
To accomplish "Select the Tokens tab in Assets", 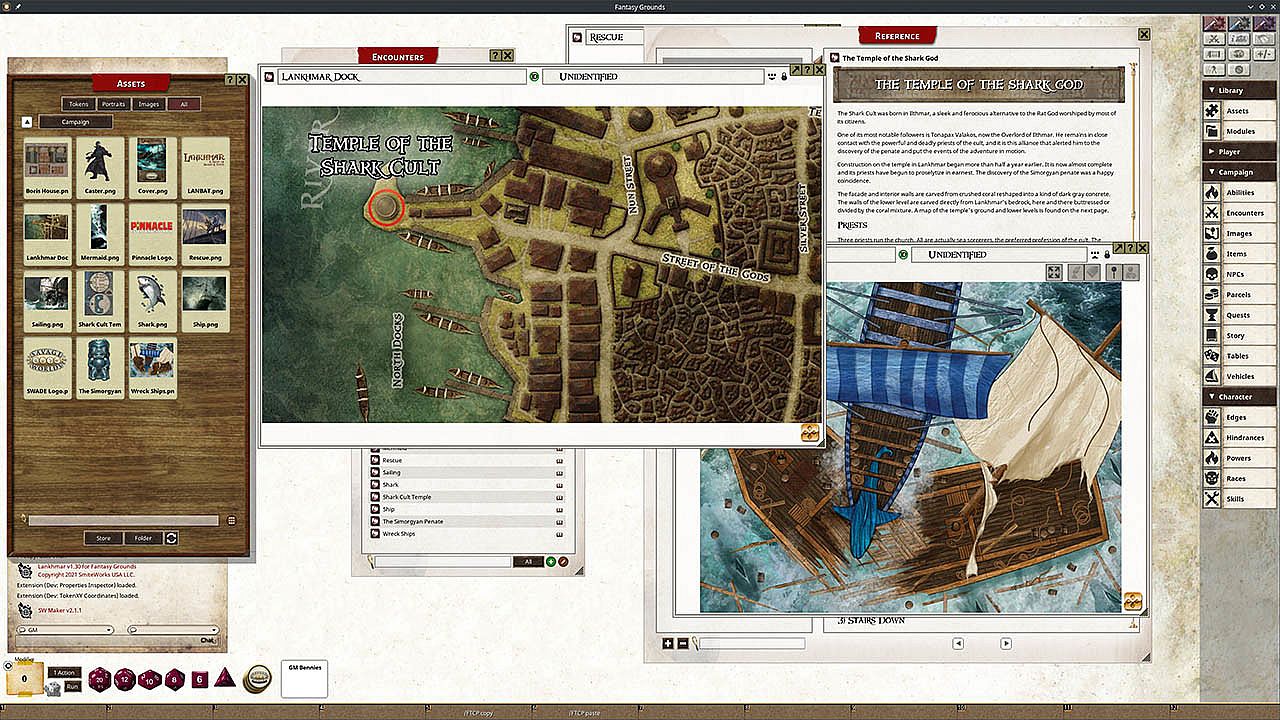I will 78,104.
